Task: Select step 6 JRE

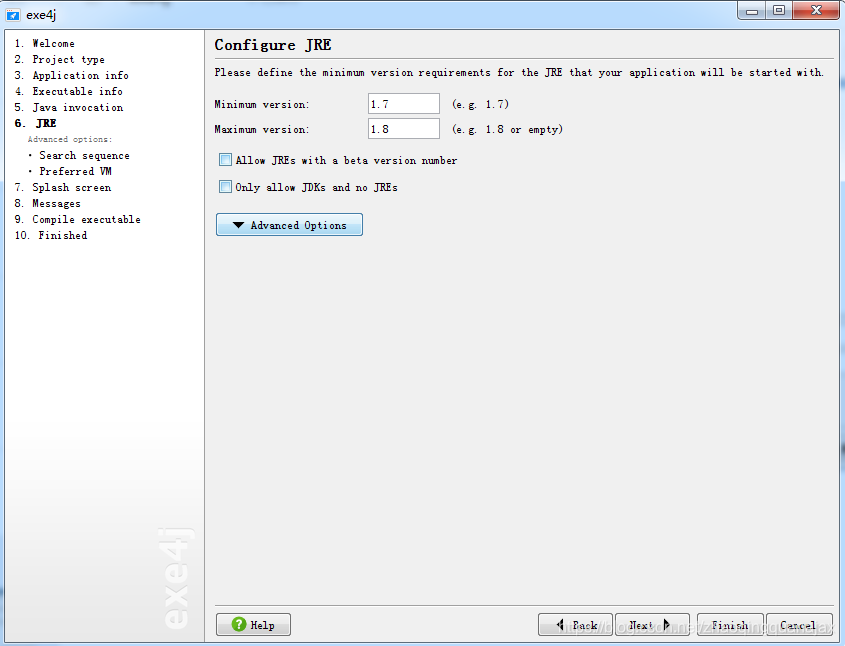Action: click(x=36, y=123)
